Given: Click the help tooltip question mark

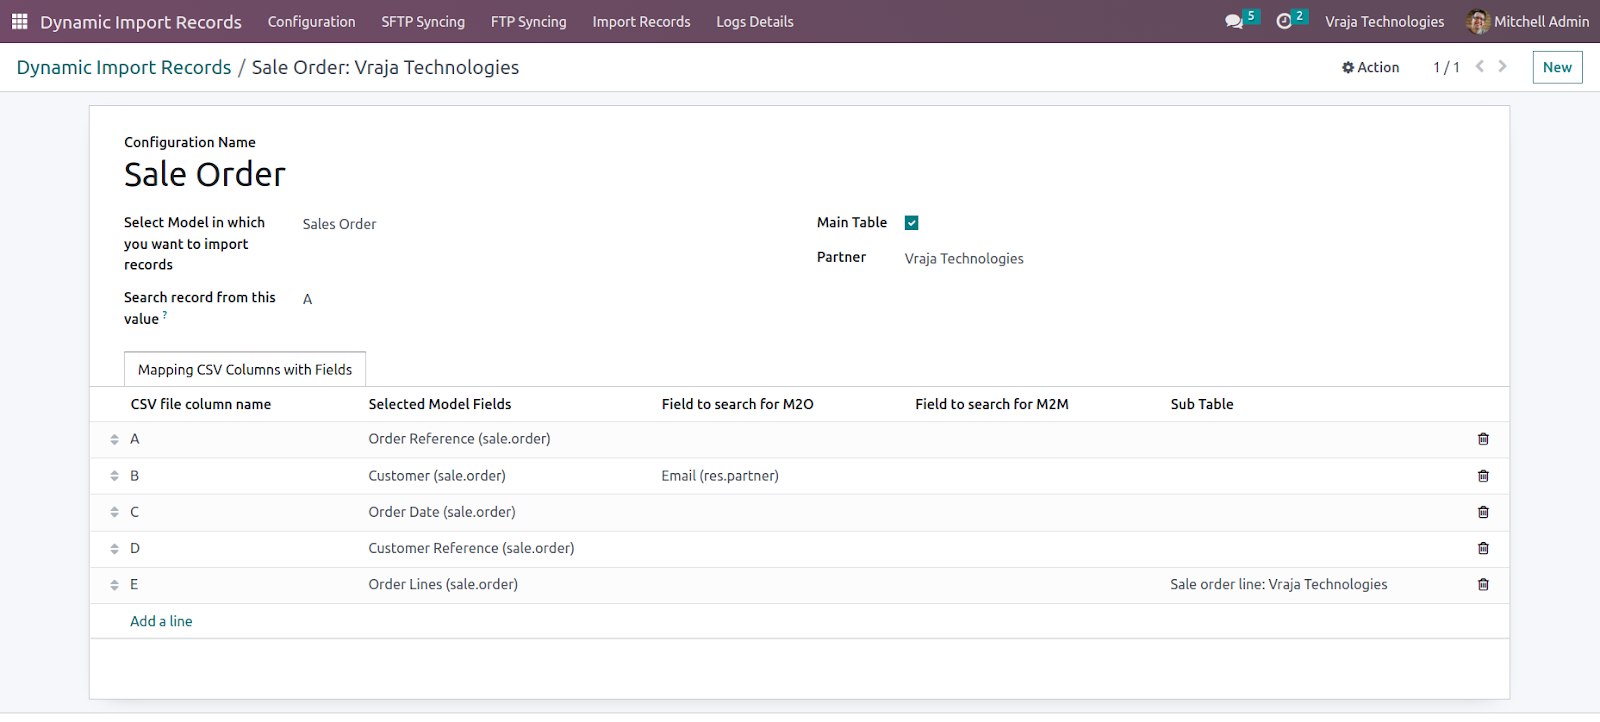Looking at the screenshot, I should 165,315.
